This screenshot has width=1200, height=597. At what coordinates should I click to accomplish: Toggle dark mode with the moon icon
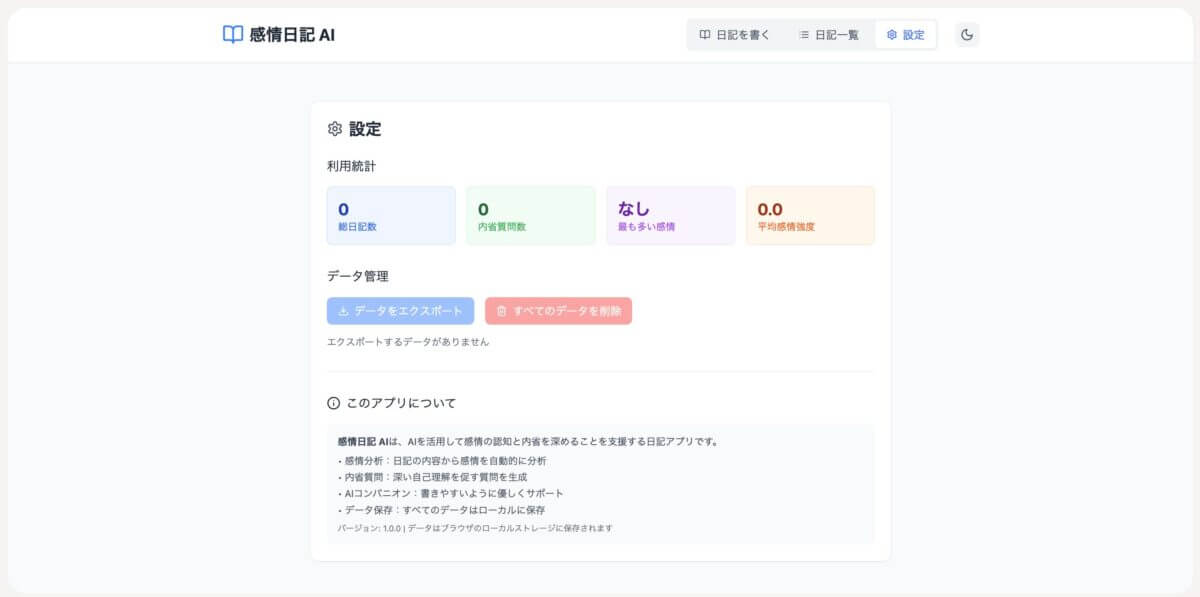tap(967, 35)
